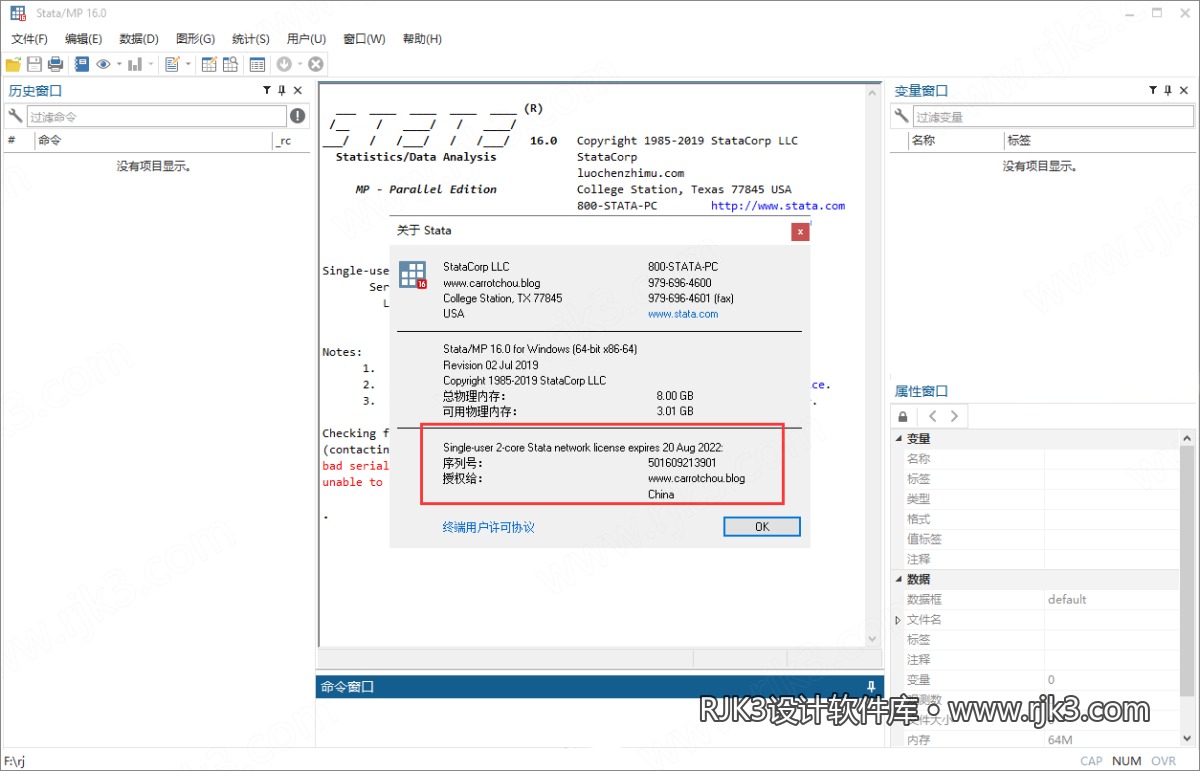
Task: Click filter funnel in Variables window header
Action: click(1153, 90)
